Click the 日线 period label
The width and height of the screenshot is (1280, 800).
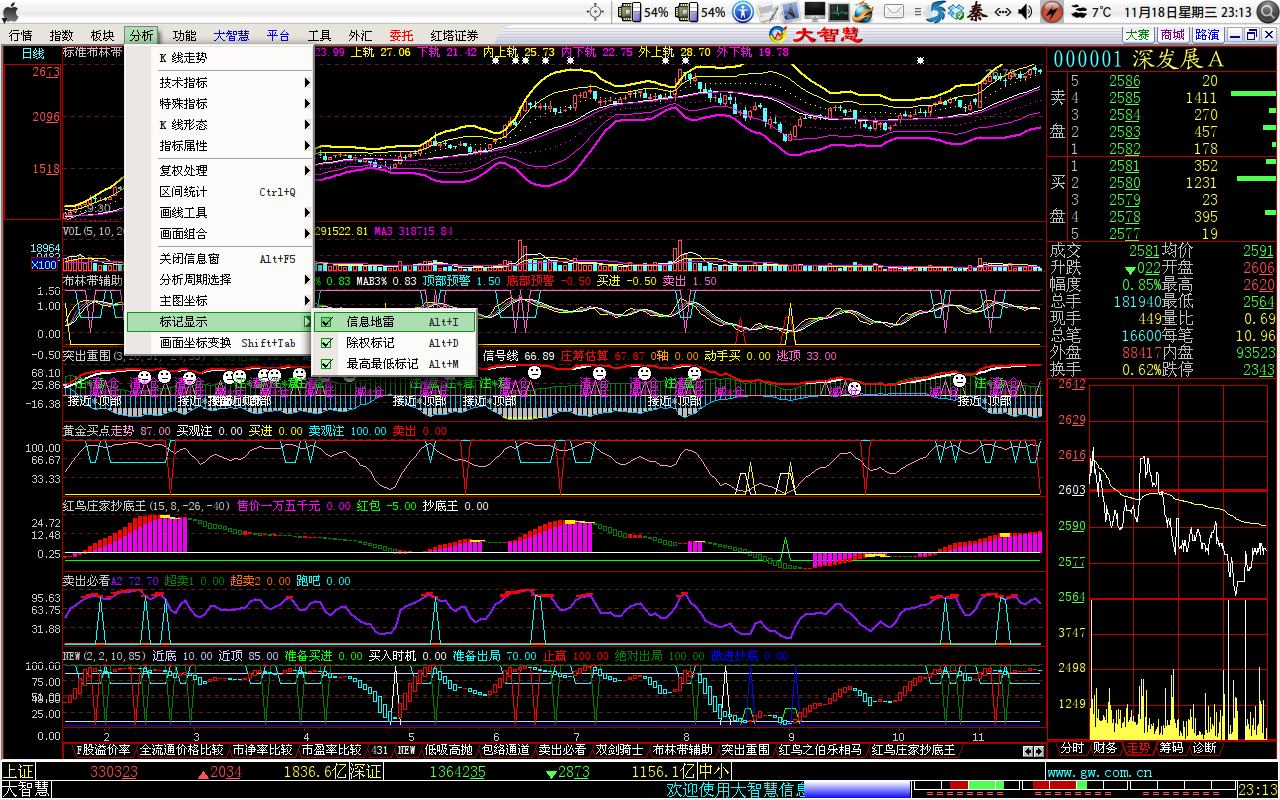pyautogui.click(x=32, y=53)
